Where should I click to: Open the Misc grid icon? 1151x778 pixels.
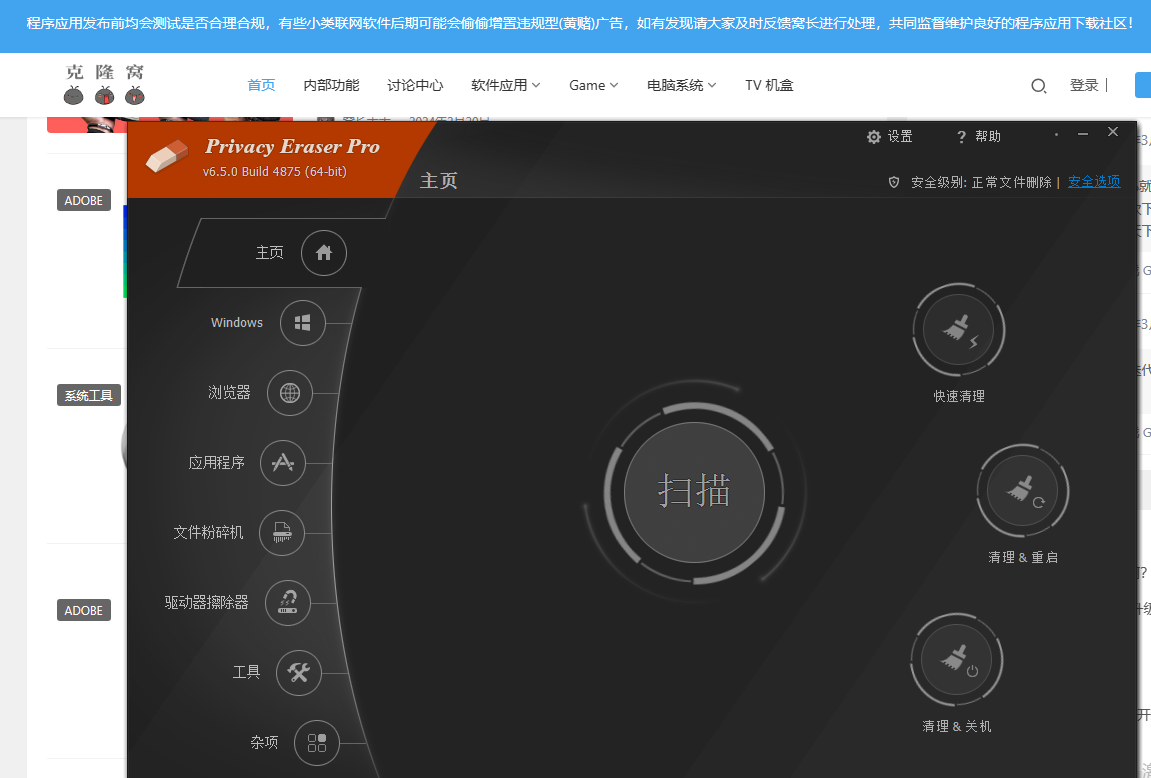(316, 743)
